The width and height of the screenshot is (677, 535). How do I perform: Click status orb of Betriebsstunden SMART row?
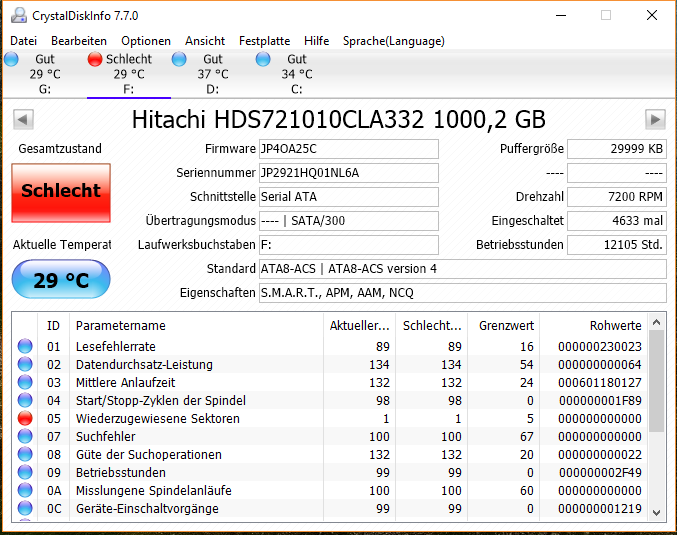coord(25,472)
